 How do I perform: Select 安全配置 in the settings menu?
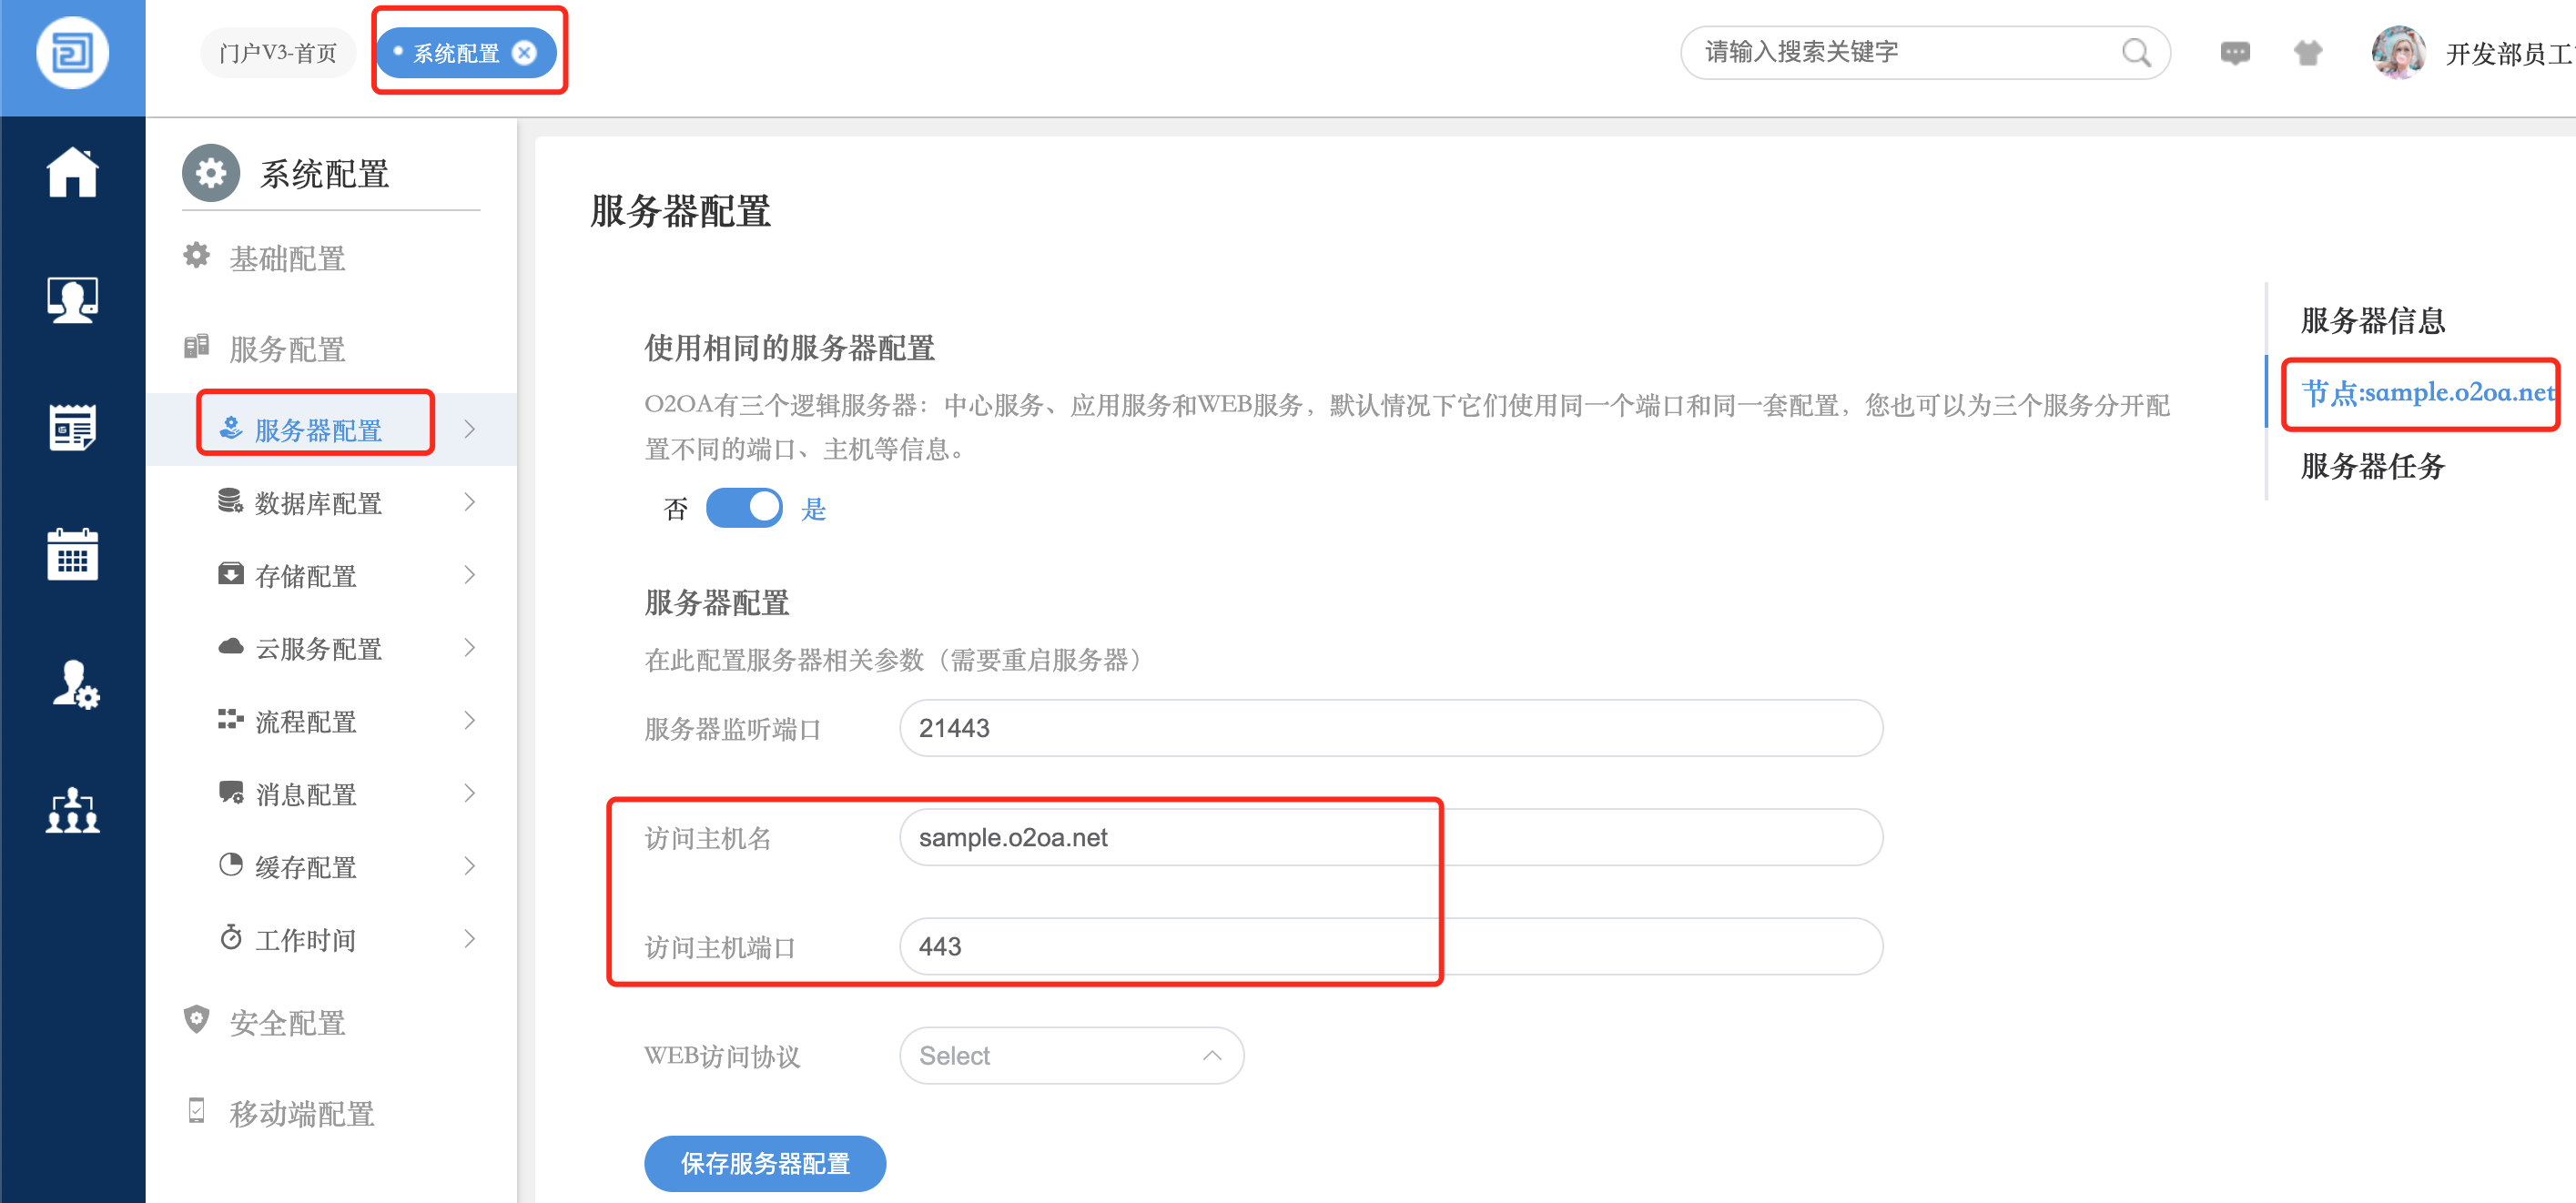point(287,1022)
